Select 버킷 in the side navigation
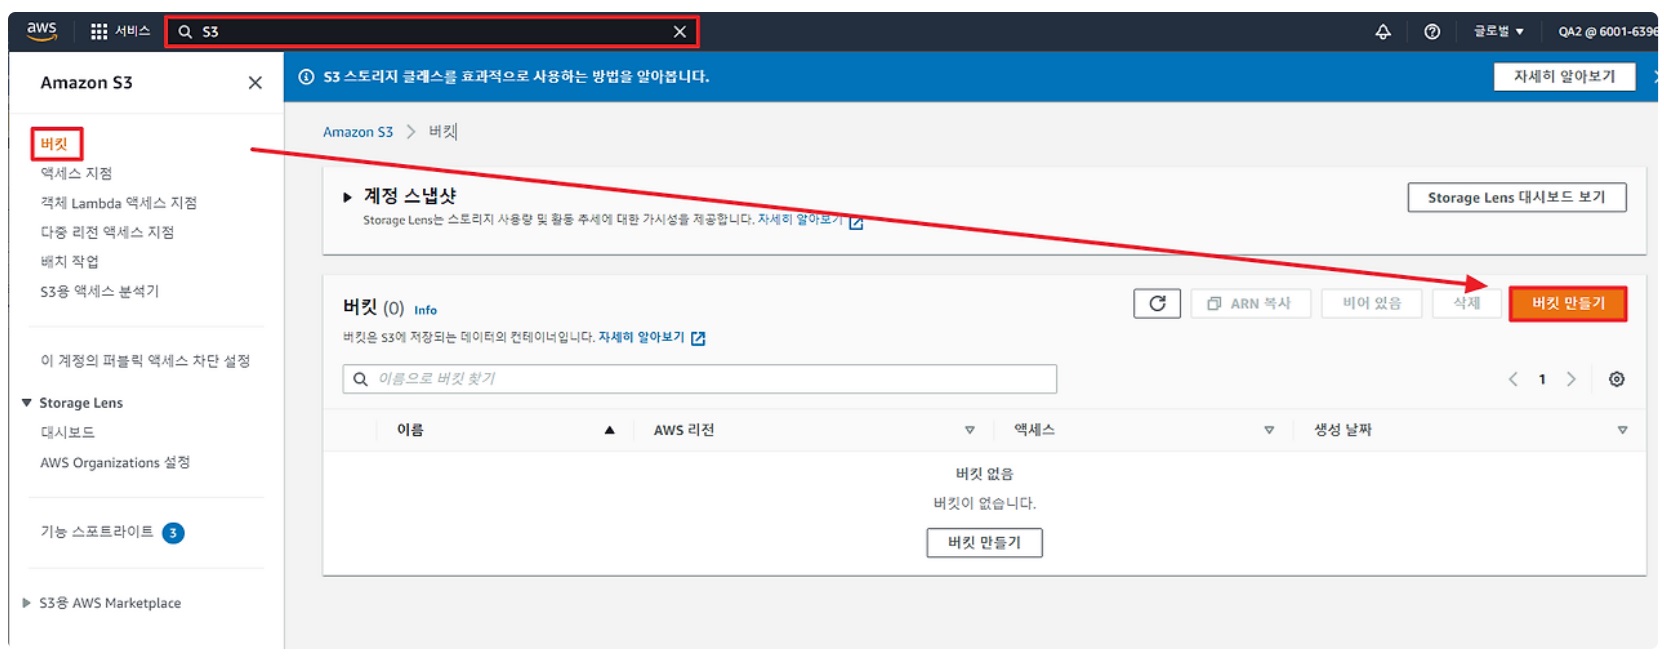This screenshot has width=1664, height=656. (x=54, y=144)
